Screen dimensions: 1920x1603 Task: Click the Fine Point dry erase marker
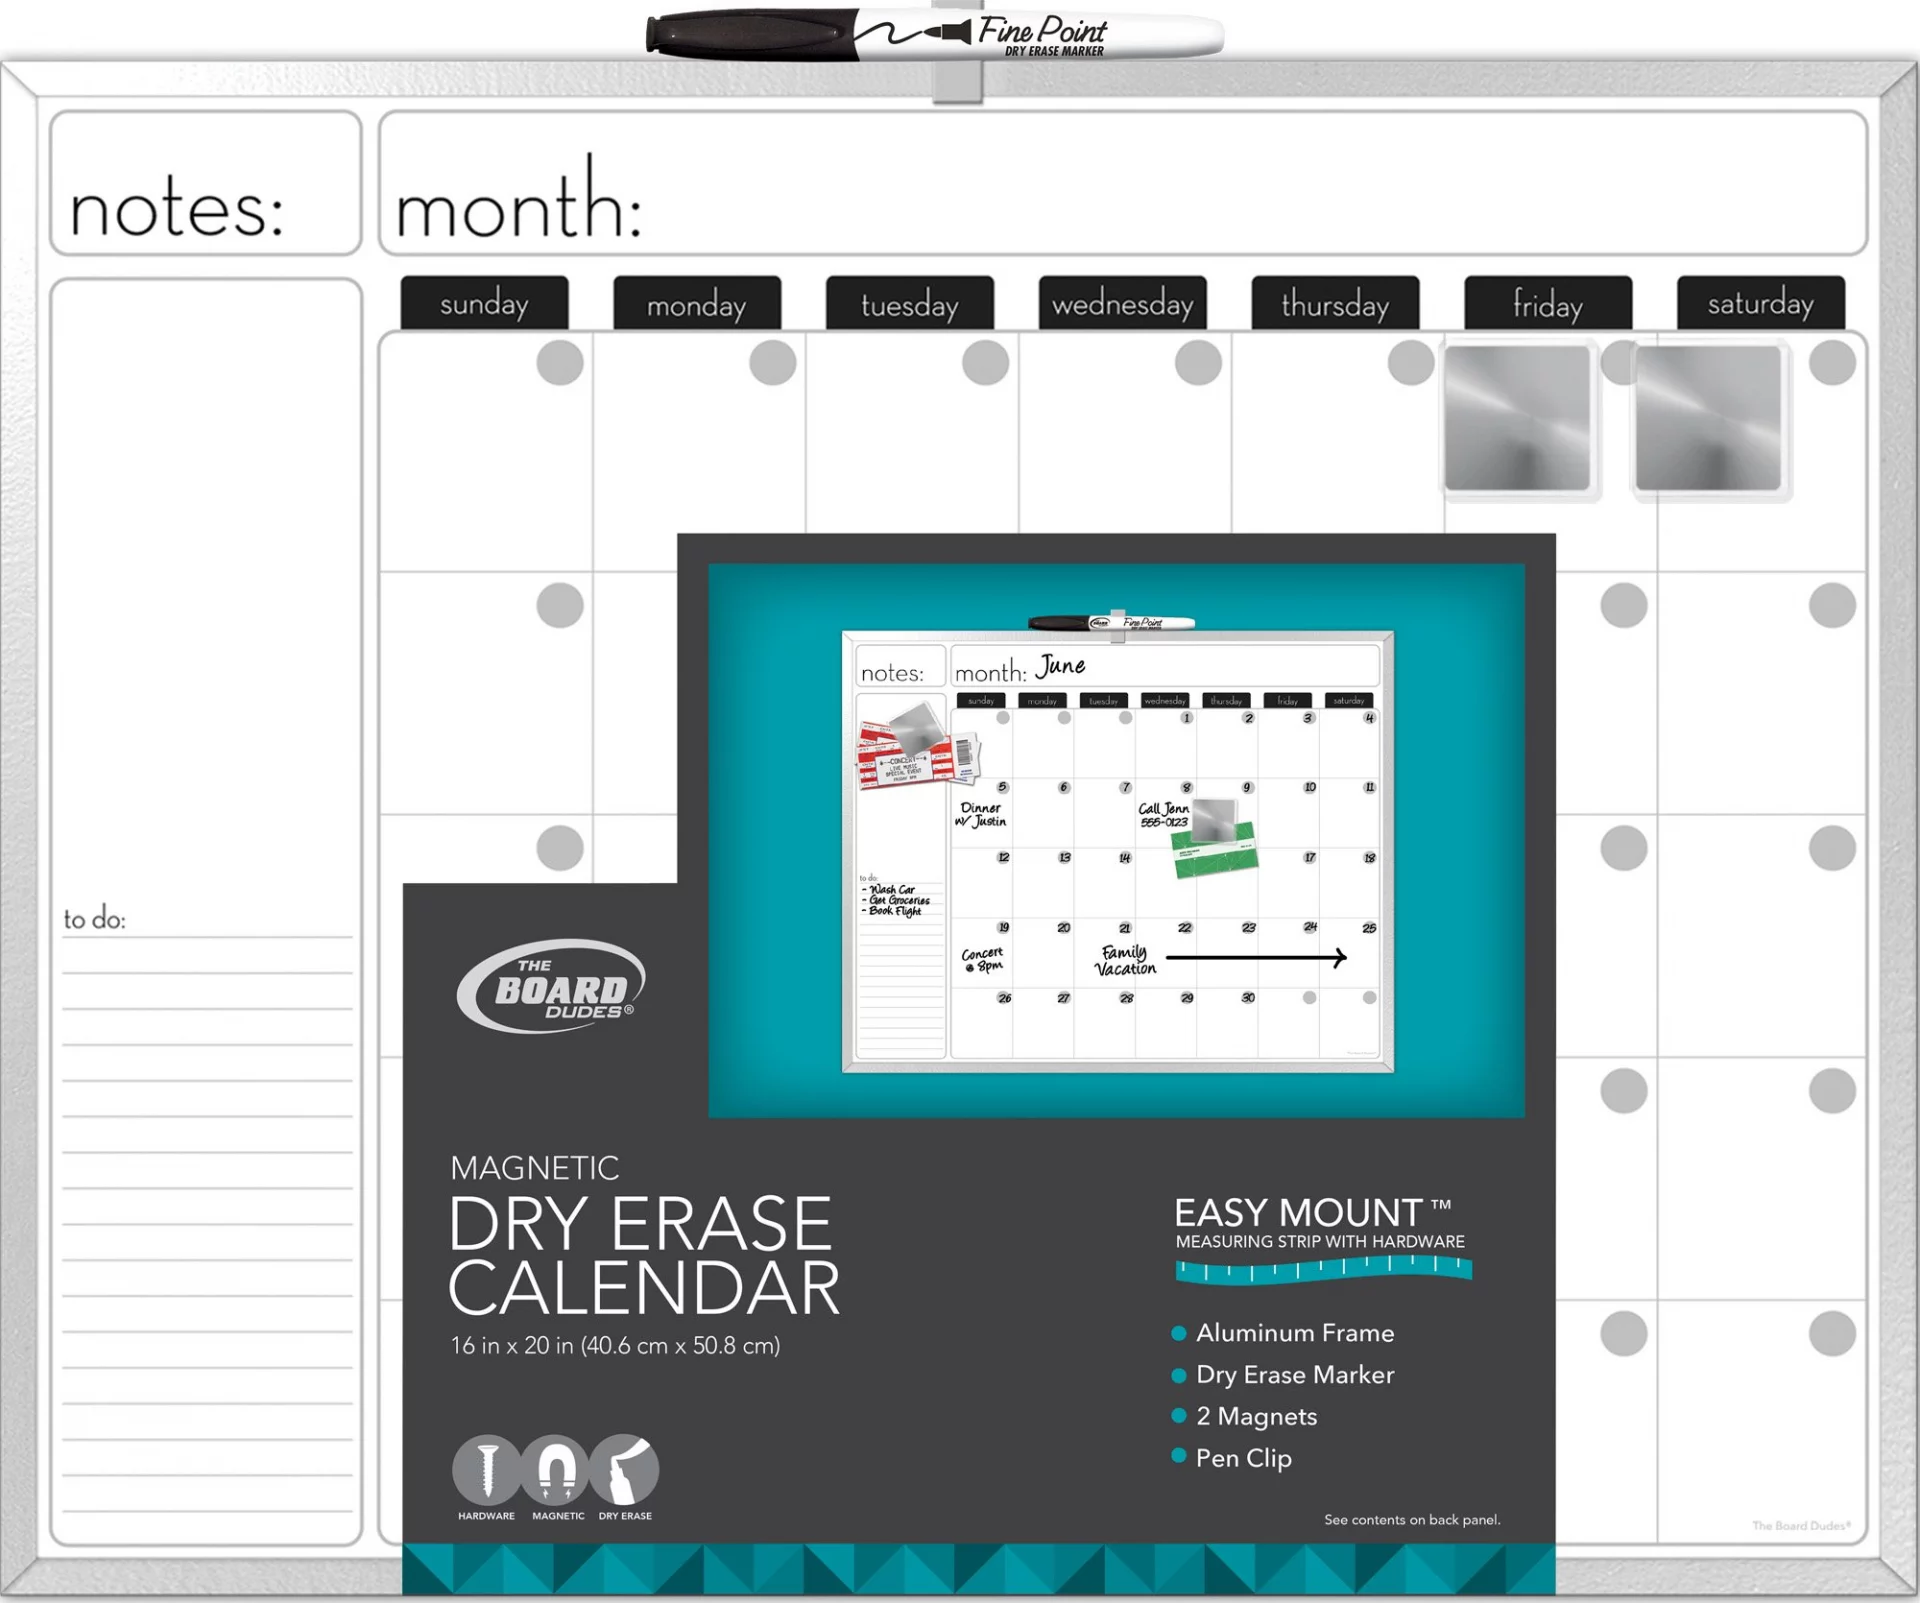coord(934,34)
